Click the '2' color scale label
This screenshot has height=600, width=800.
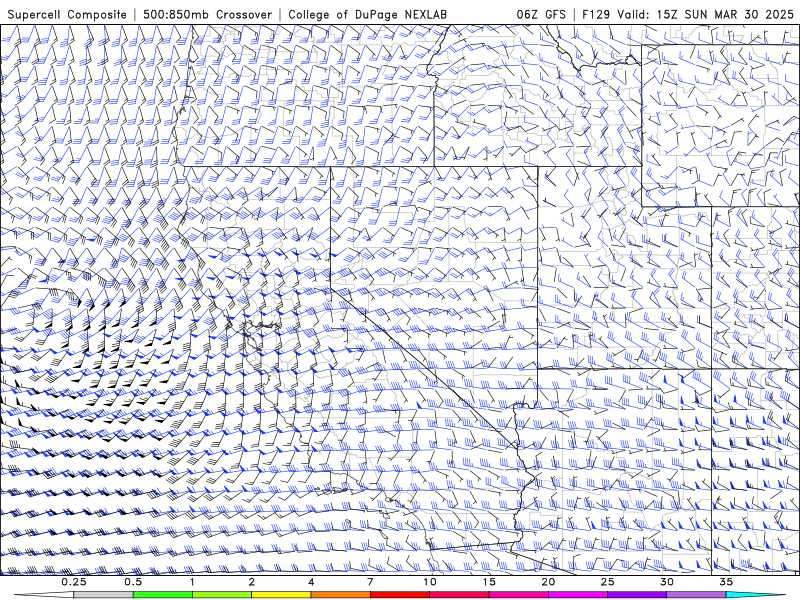[252, 582]
